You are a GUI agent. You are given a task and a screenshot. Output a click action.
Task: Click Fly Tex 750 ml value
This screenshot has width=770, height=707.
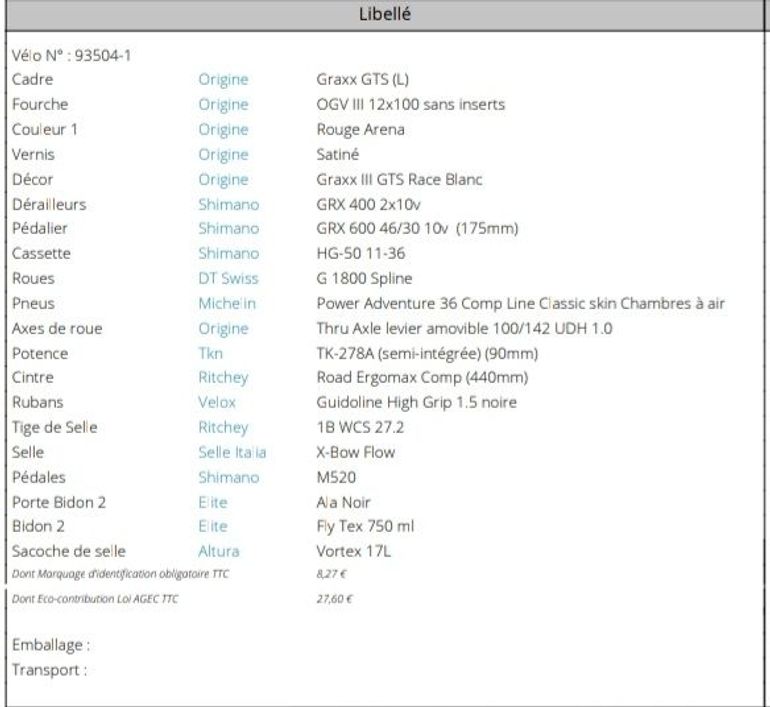[x=365, y=526]
